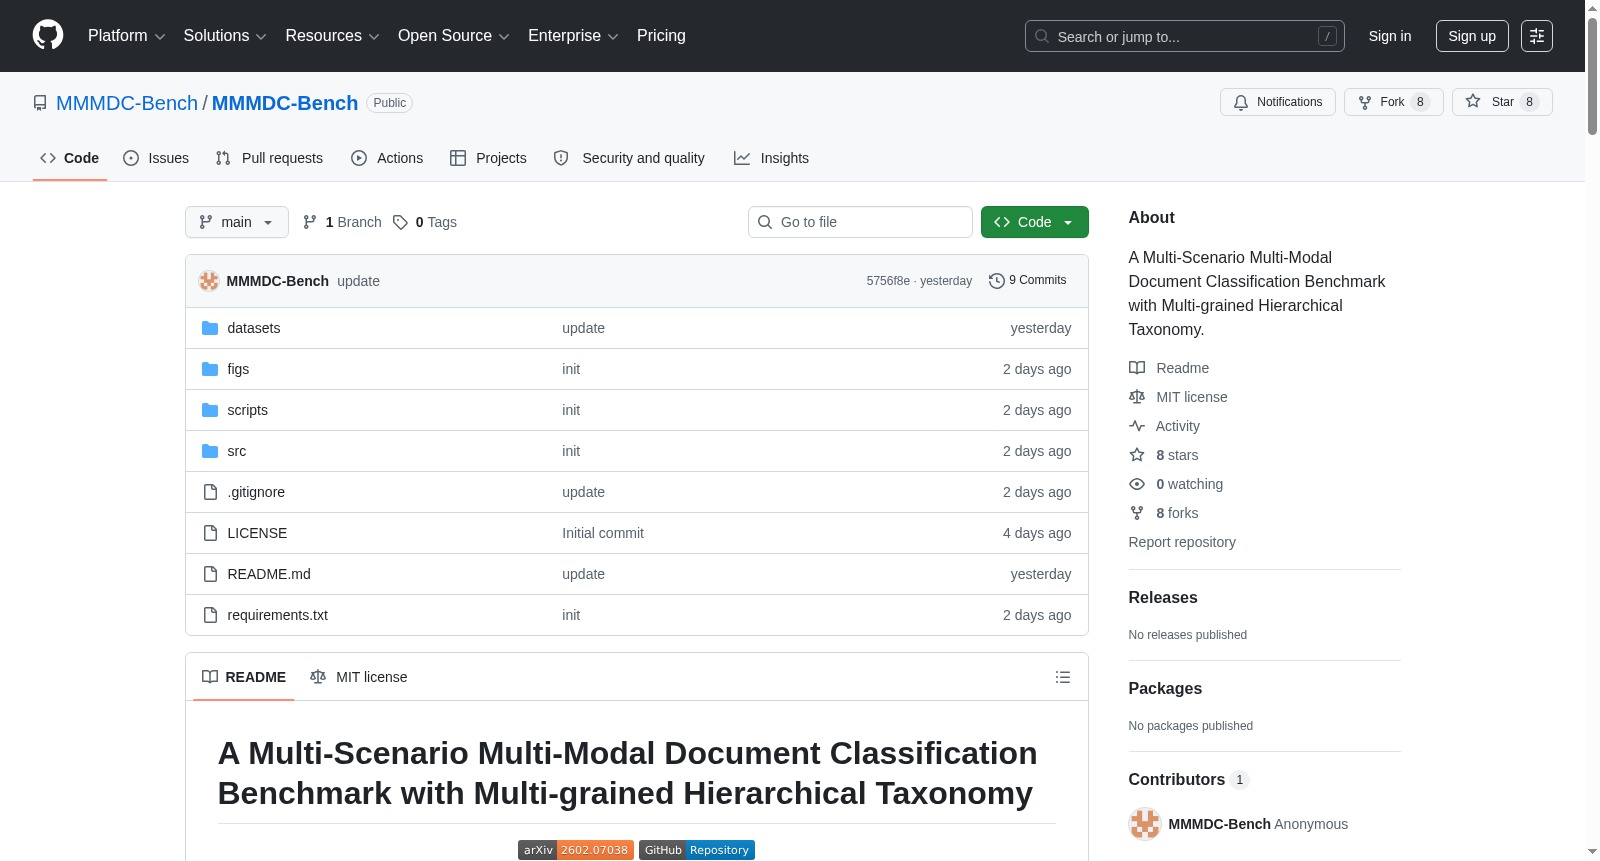Open the Releases heading link

tap(1163, 597)
